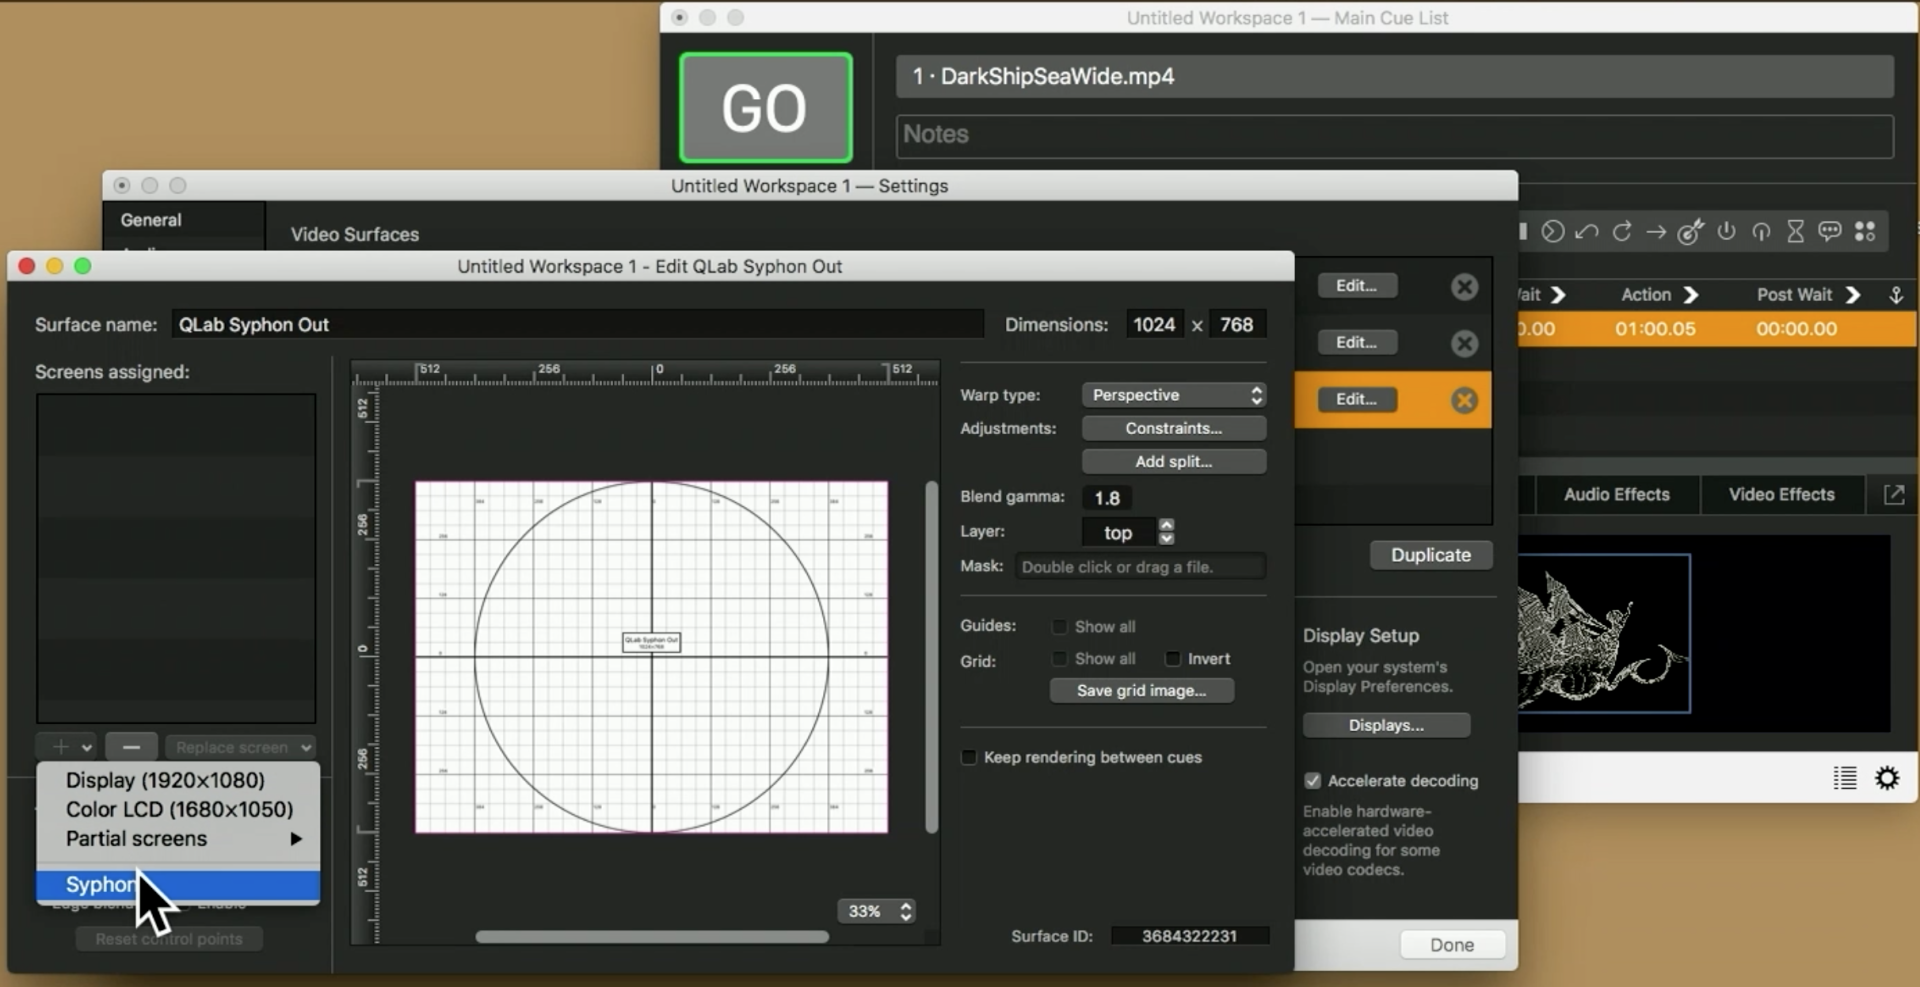
Task: Click the pop-out inspector icon next to Video Effects
Action: [x=1894, y=495]
